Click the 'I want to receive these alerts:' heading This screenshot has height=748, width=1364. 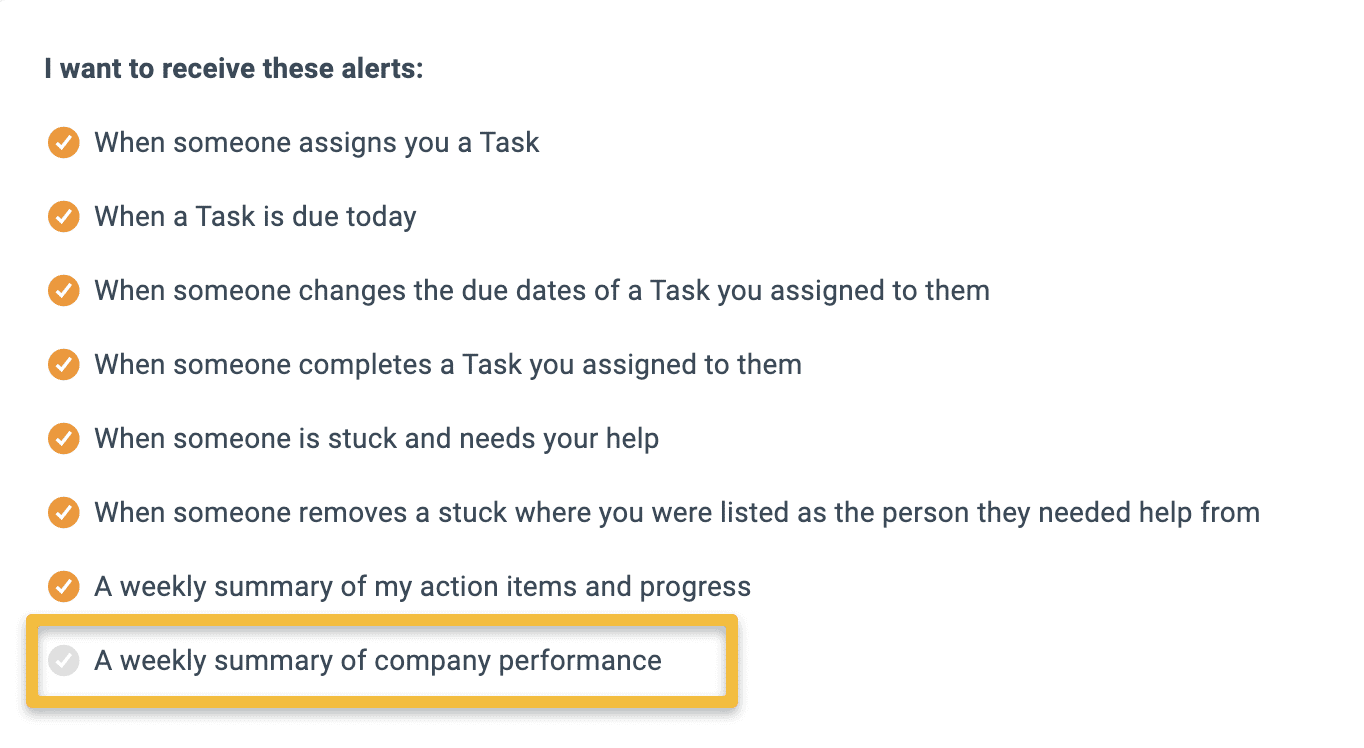pyautogui.click(x=234, y=70)
